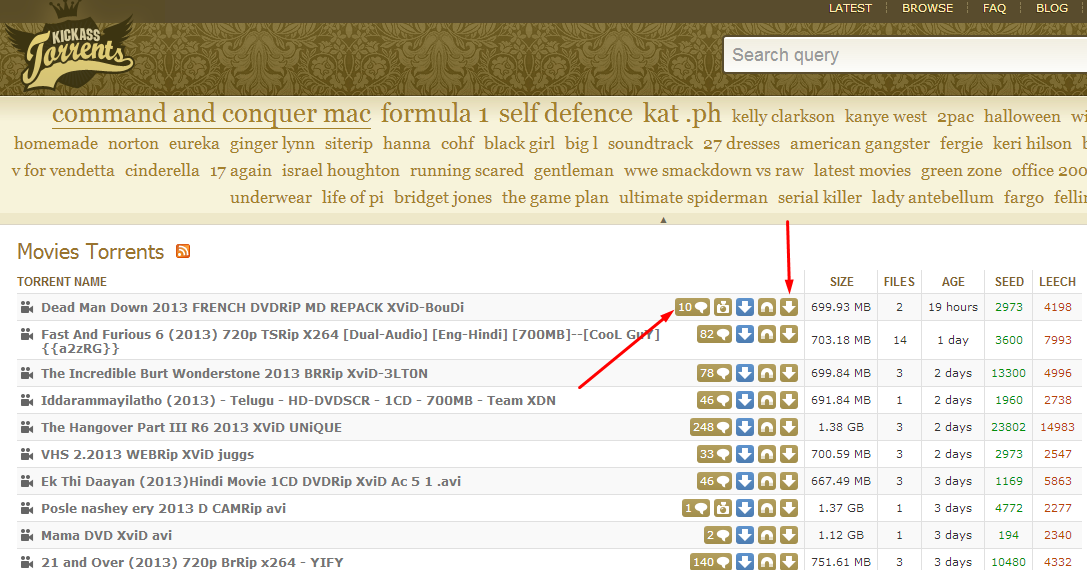Open the 2 comments badge for Mama DVD XviD
The image size is (1087, 570).
coord(718,535)
